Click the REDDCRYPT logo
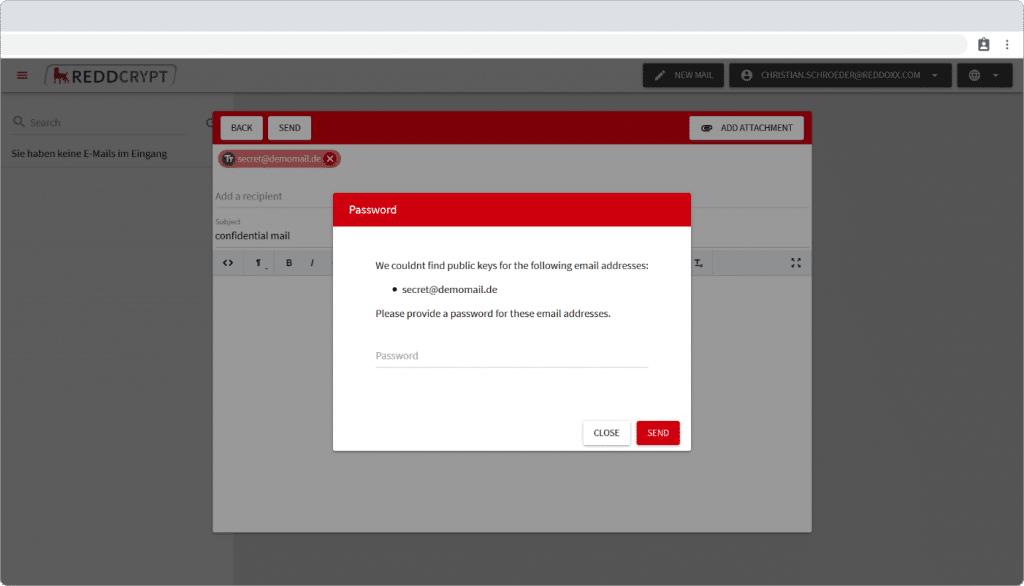 (x=110, y=76)
